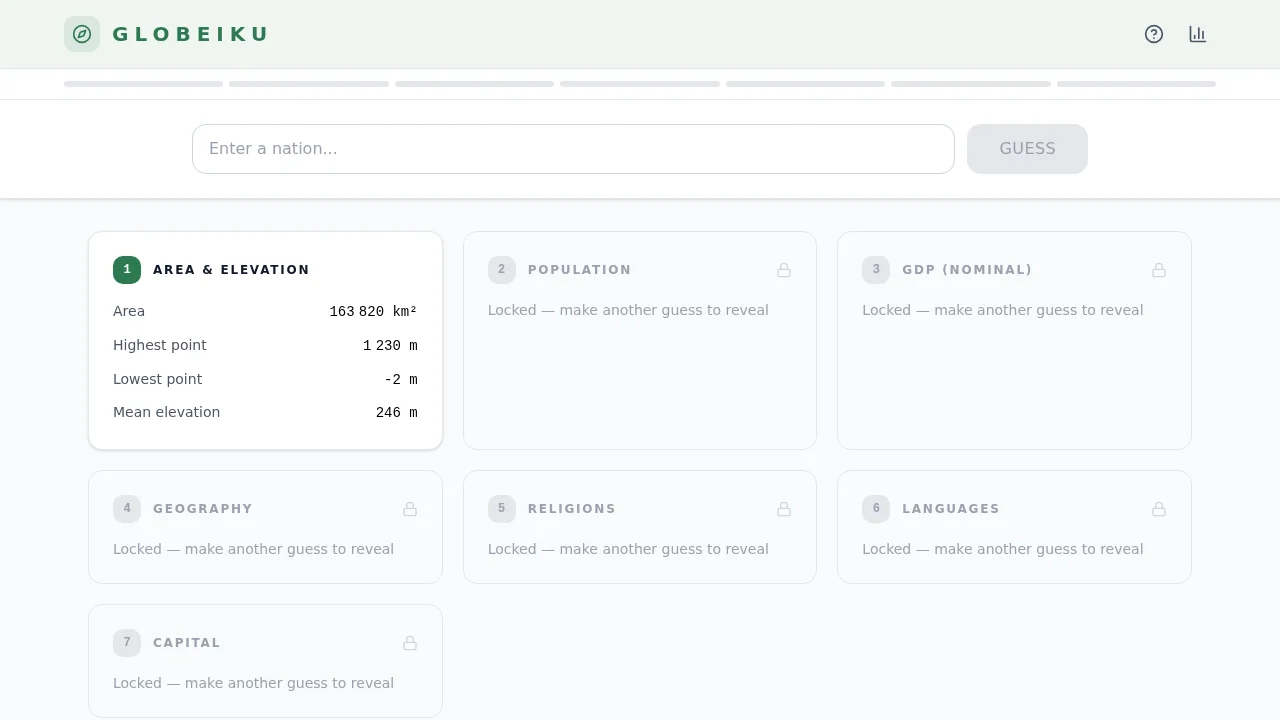Click the lock icon on Religions card
This screenshot has height=720, width=1280.
tap(784, 509)
